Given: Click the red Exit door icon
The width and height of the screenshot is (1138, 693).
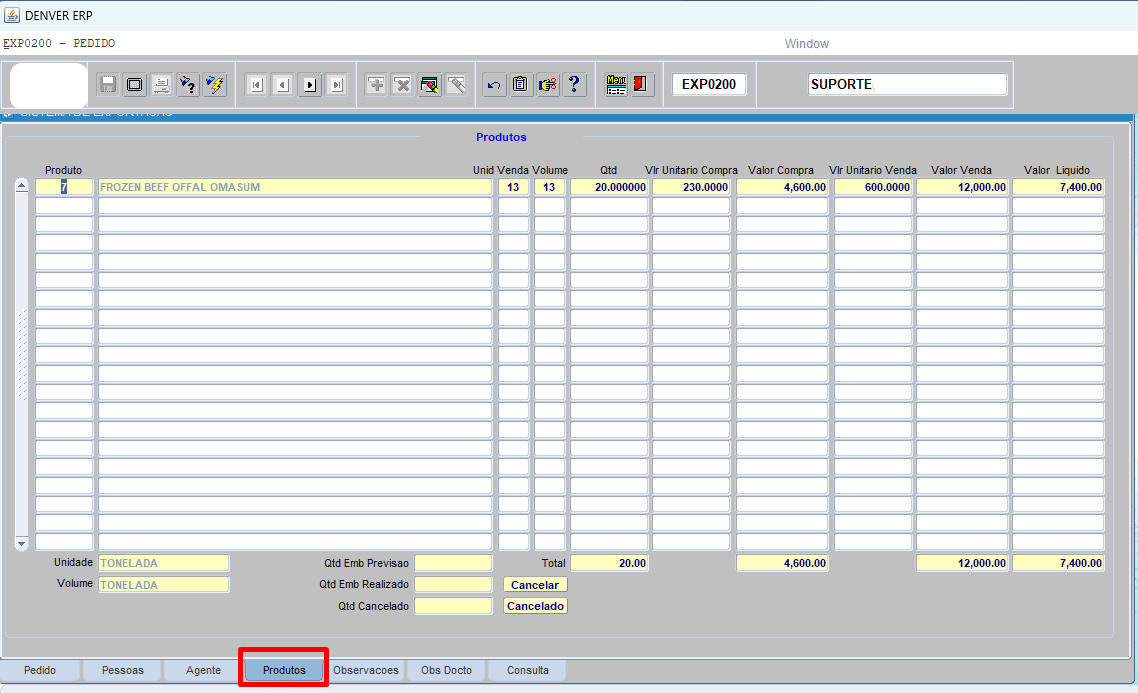Looking at the screenshot, I should coord(642,85).
